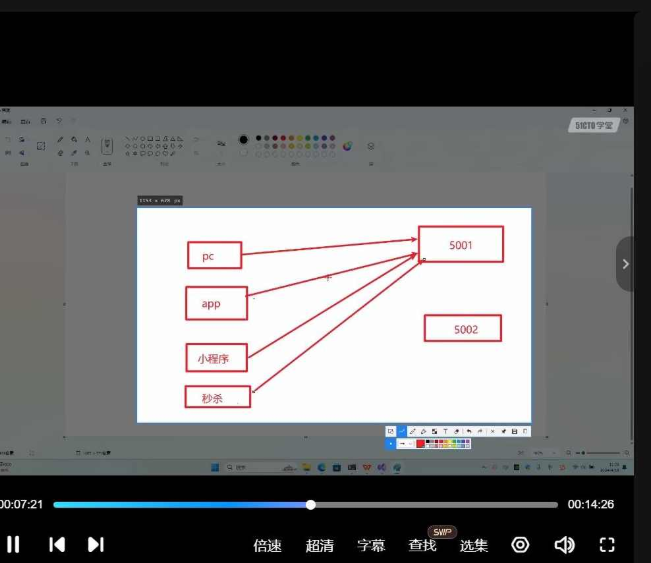This screenshot has width=651, height=563.
Task: Skip to the next video
Action: click(x=95, y=544)
